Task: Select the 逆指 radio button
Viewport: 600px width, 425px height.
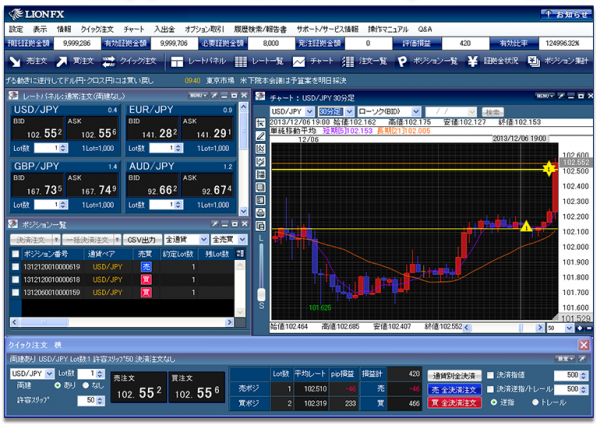Action: pos(494,402)
